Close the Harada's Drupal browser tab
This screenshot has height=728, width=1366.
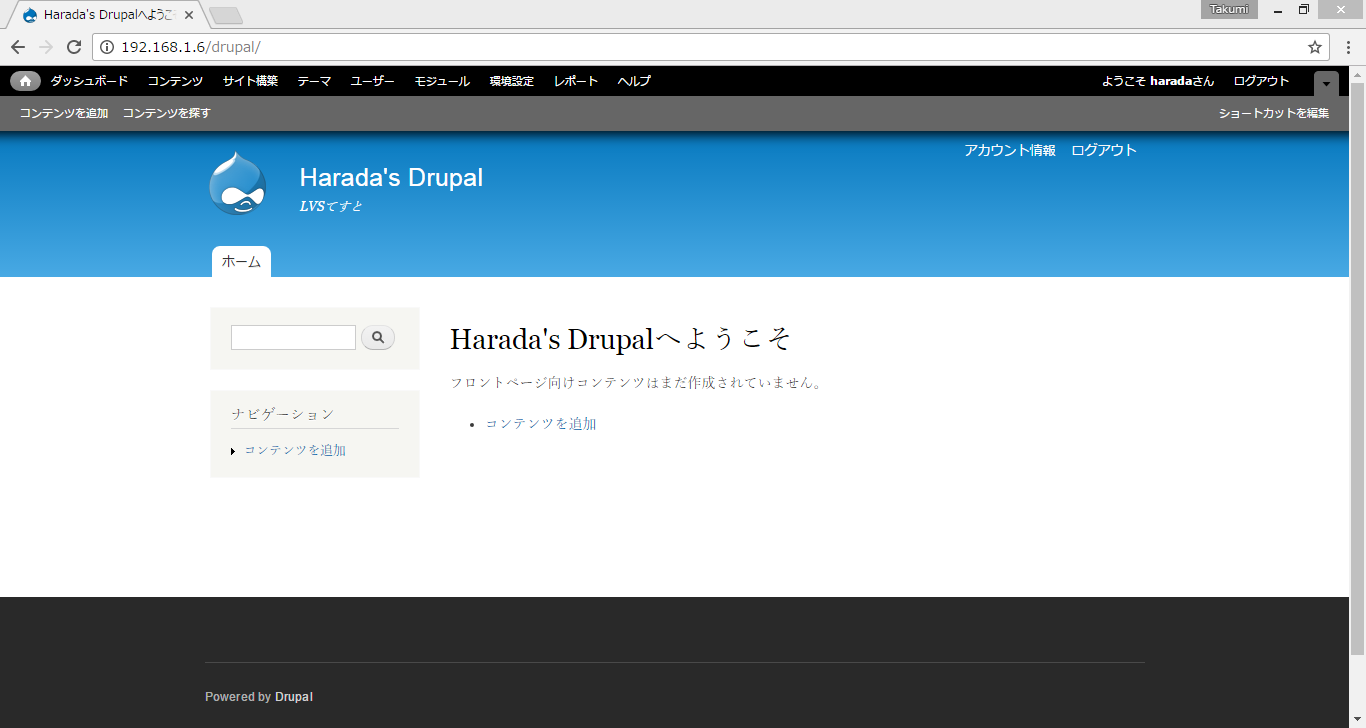pos(189,15)
